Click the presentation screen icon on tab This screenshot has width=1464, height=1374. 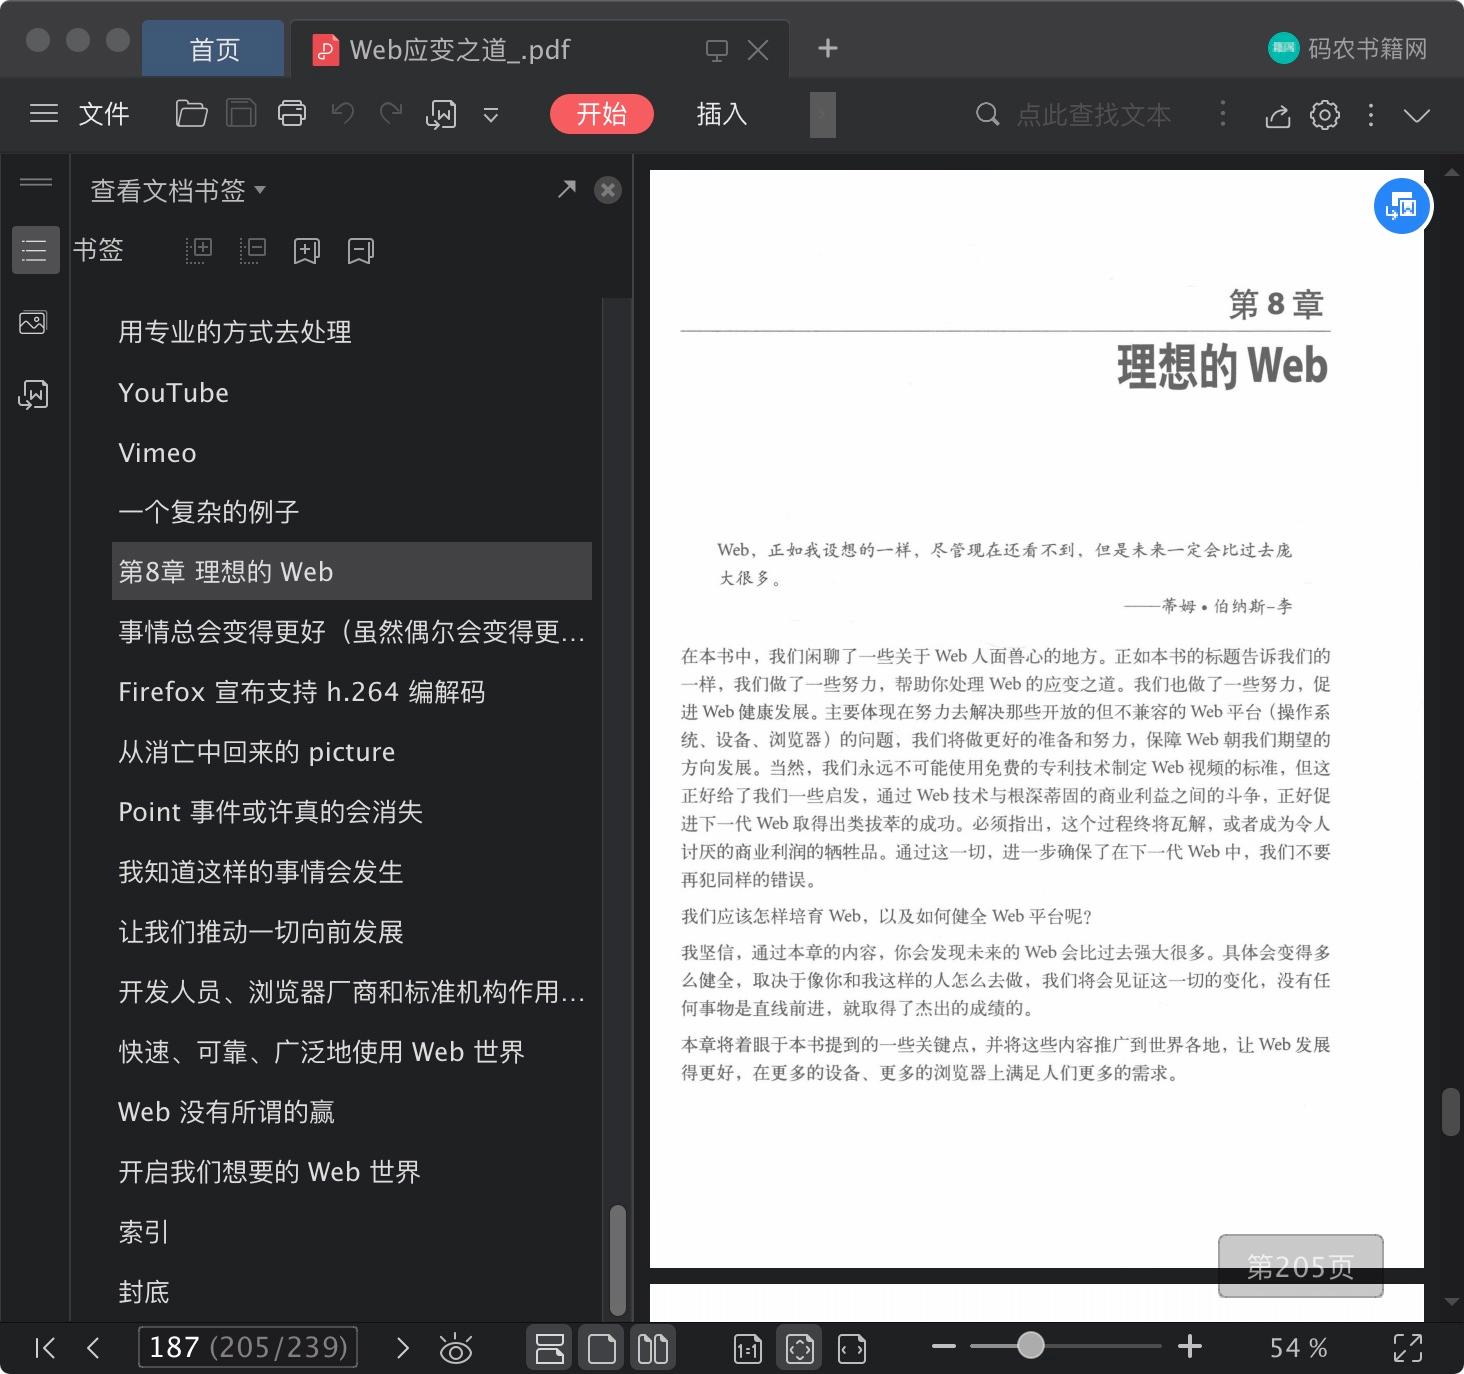(x=717, y=50)
